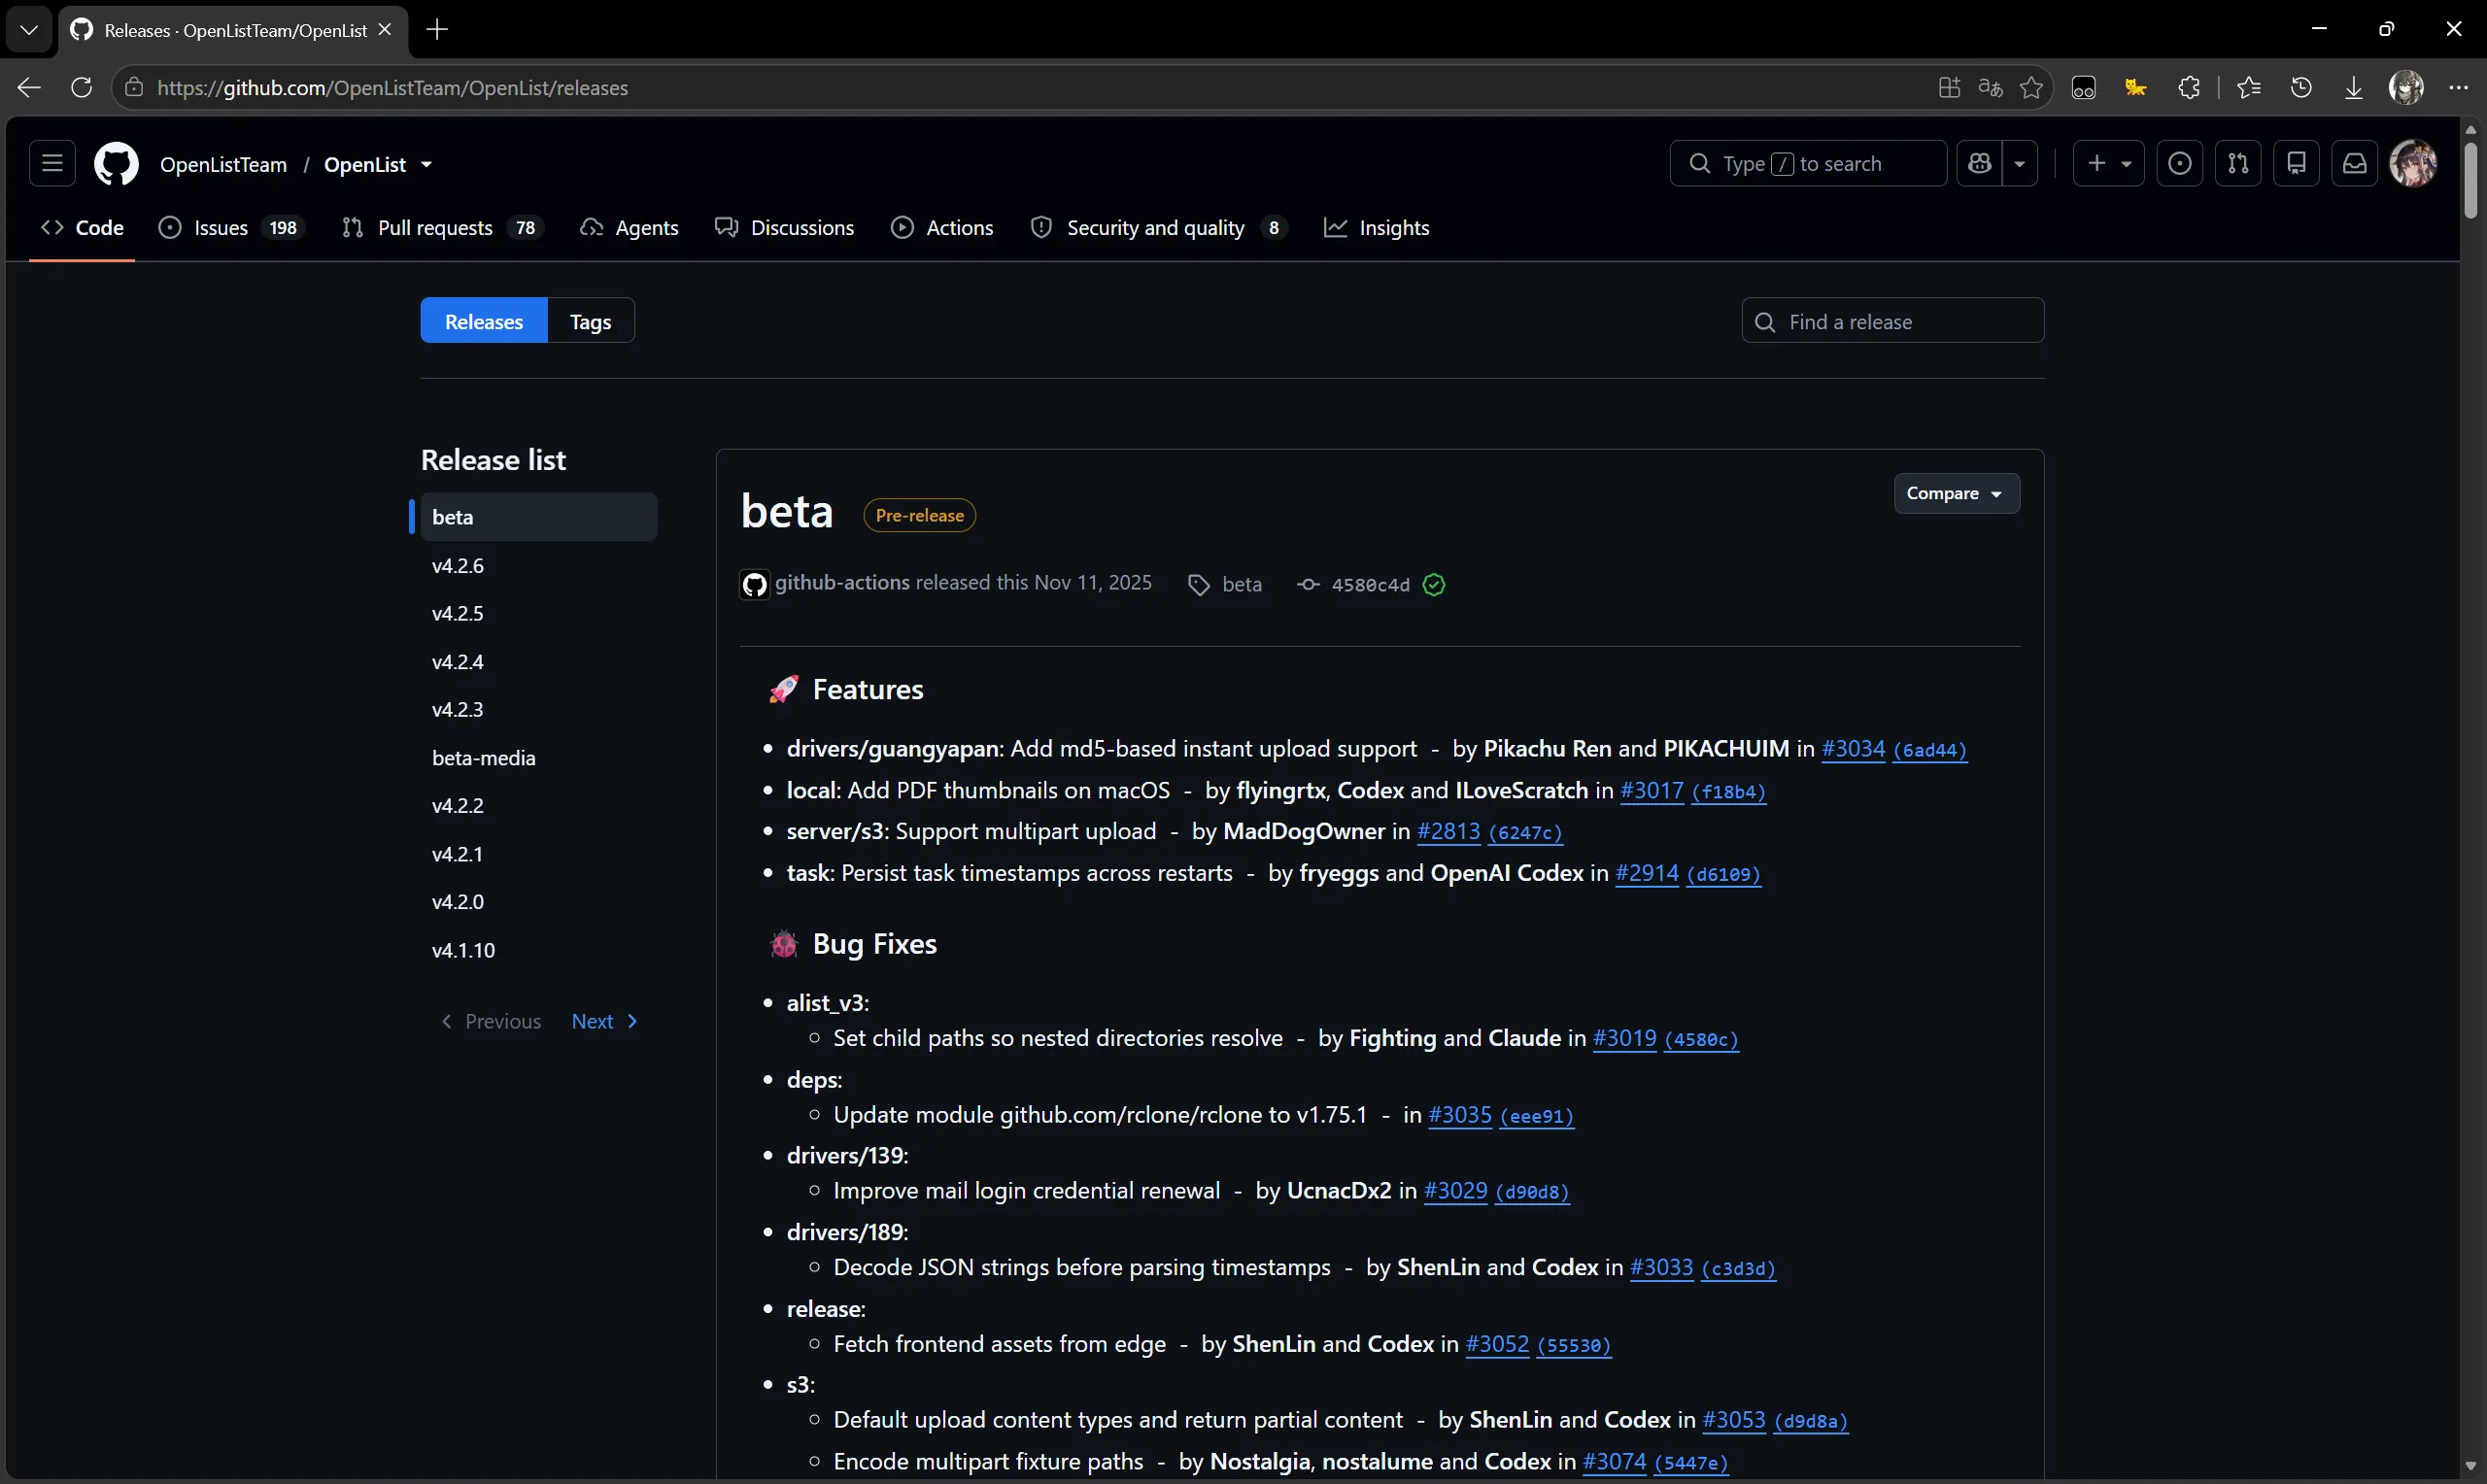Open commit 6247c link
The height and width of the screenshot is (1484, 2487).
1525,832
